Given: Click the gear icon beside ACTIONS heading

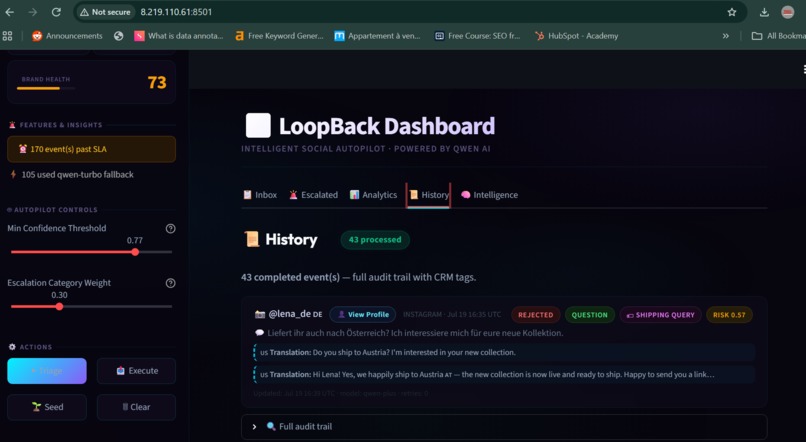Looking at the screenshot, I should tap(12, 347).
